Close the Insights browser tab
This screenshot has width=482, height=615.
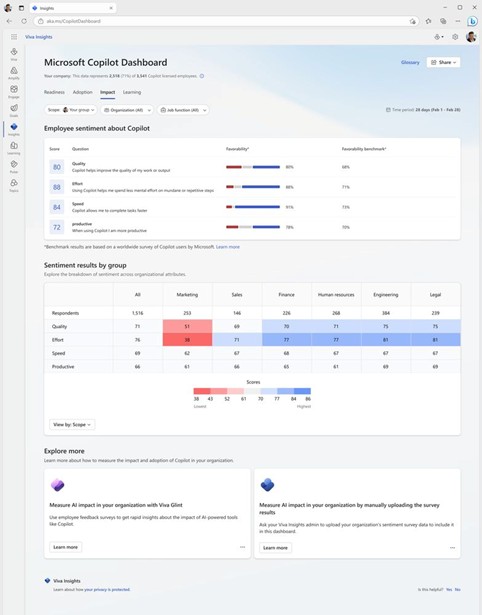pos(111,8)
